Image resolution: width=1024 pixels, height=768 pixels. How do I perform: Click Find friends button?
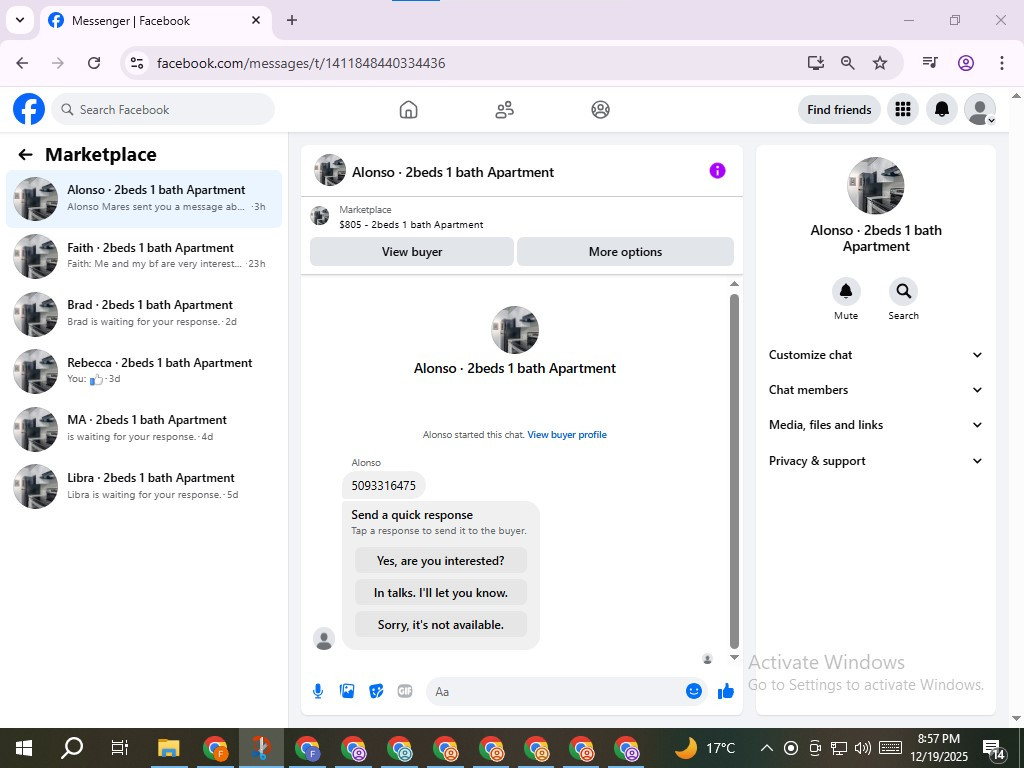(839, 110)
